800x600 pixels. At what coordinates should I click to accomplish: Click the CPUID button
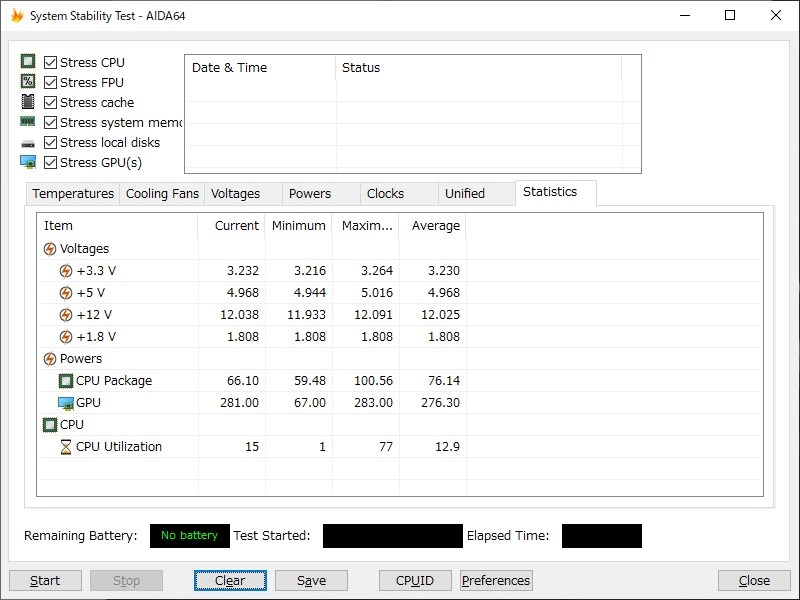(415, 580)
